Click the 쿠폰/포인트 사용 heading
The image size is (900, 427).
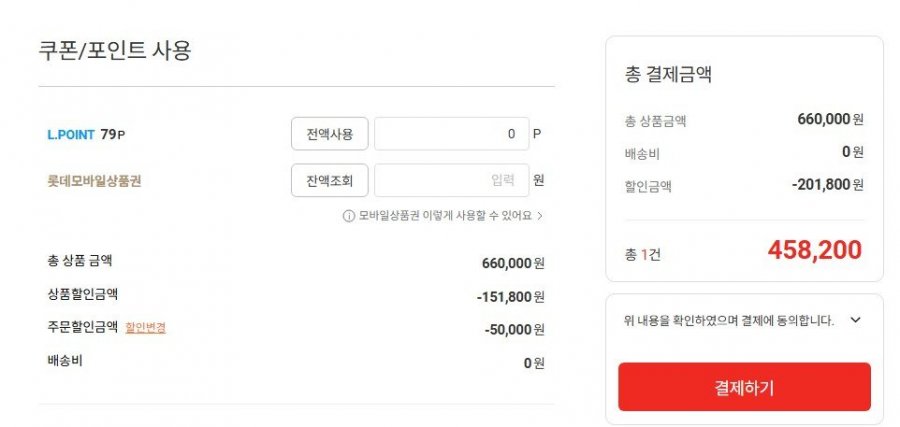[115, 51]
